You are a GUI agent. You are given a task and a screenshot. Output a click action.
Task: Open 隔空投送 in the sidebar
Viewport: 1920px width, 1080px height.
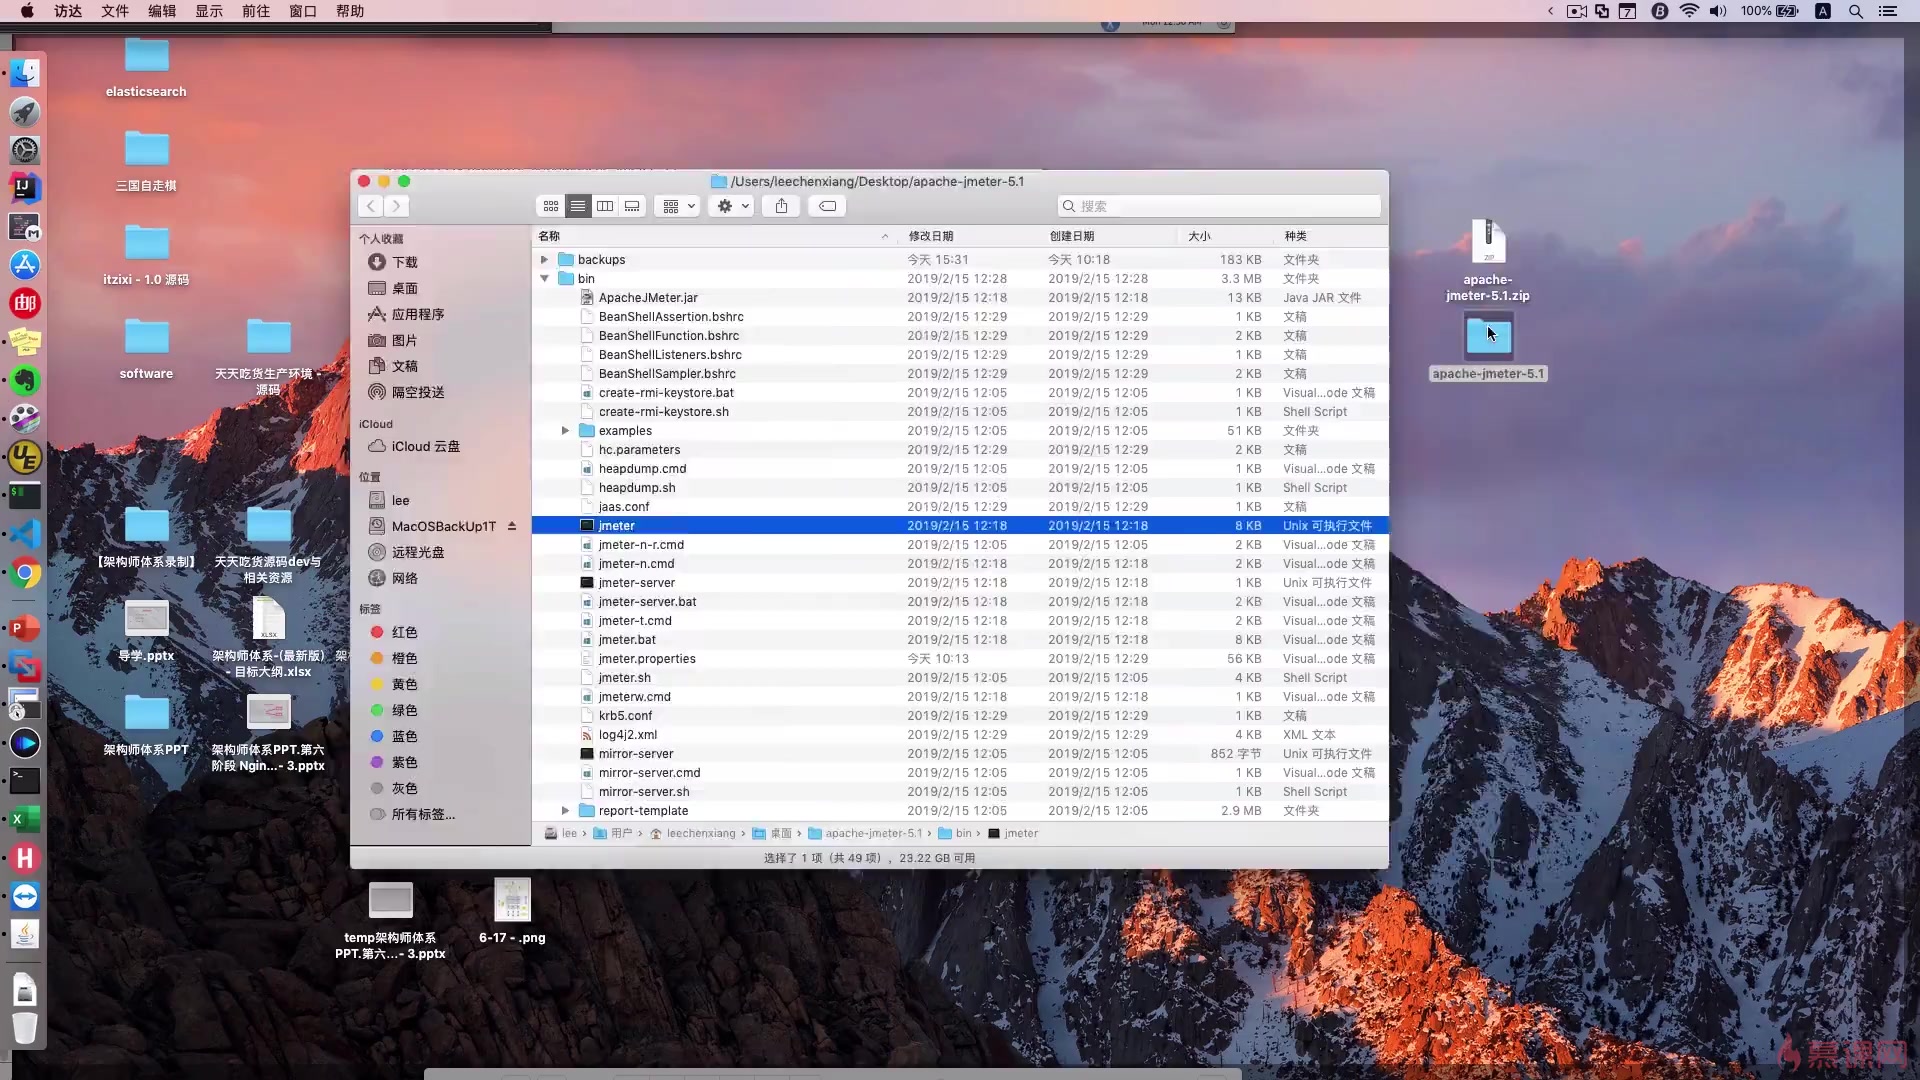click(x=417, y=392)
